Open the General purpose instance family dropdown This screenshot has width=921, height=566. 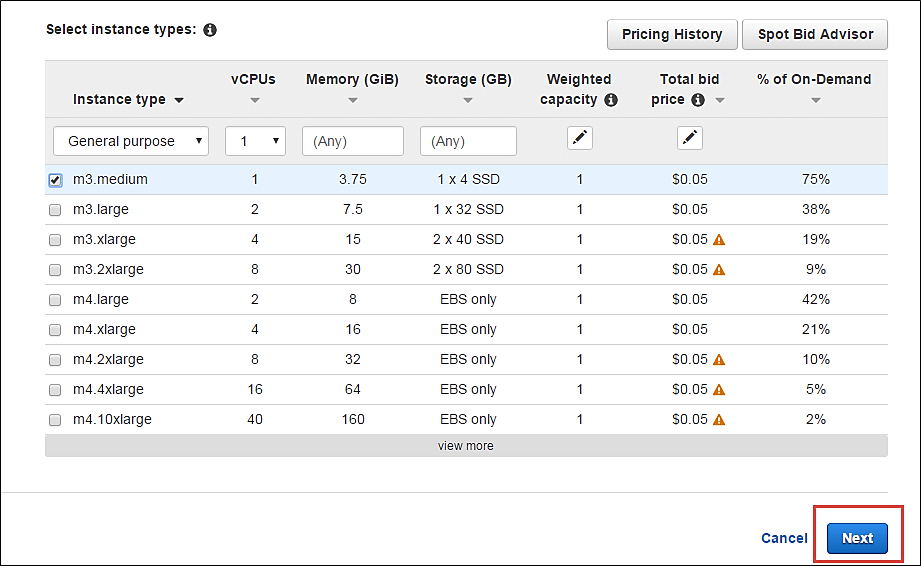click(131, 141)
